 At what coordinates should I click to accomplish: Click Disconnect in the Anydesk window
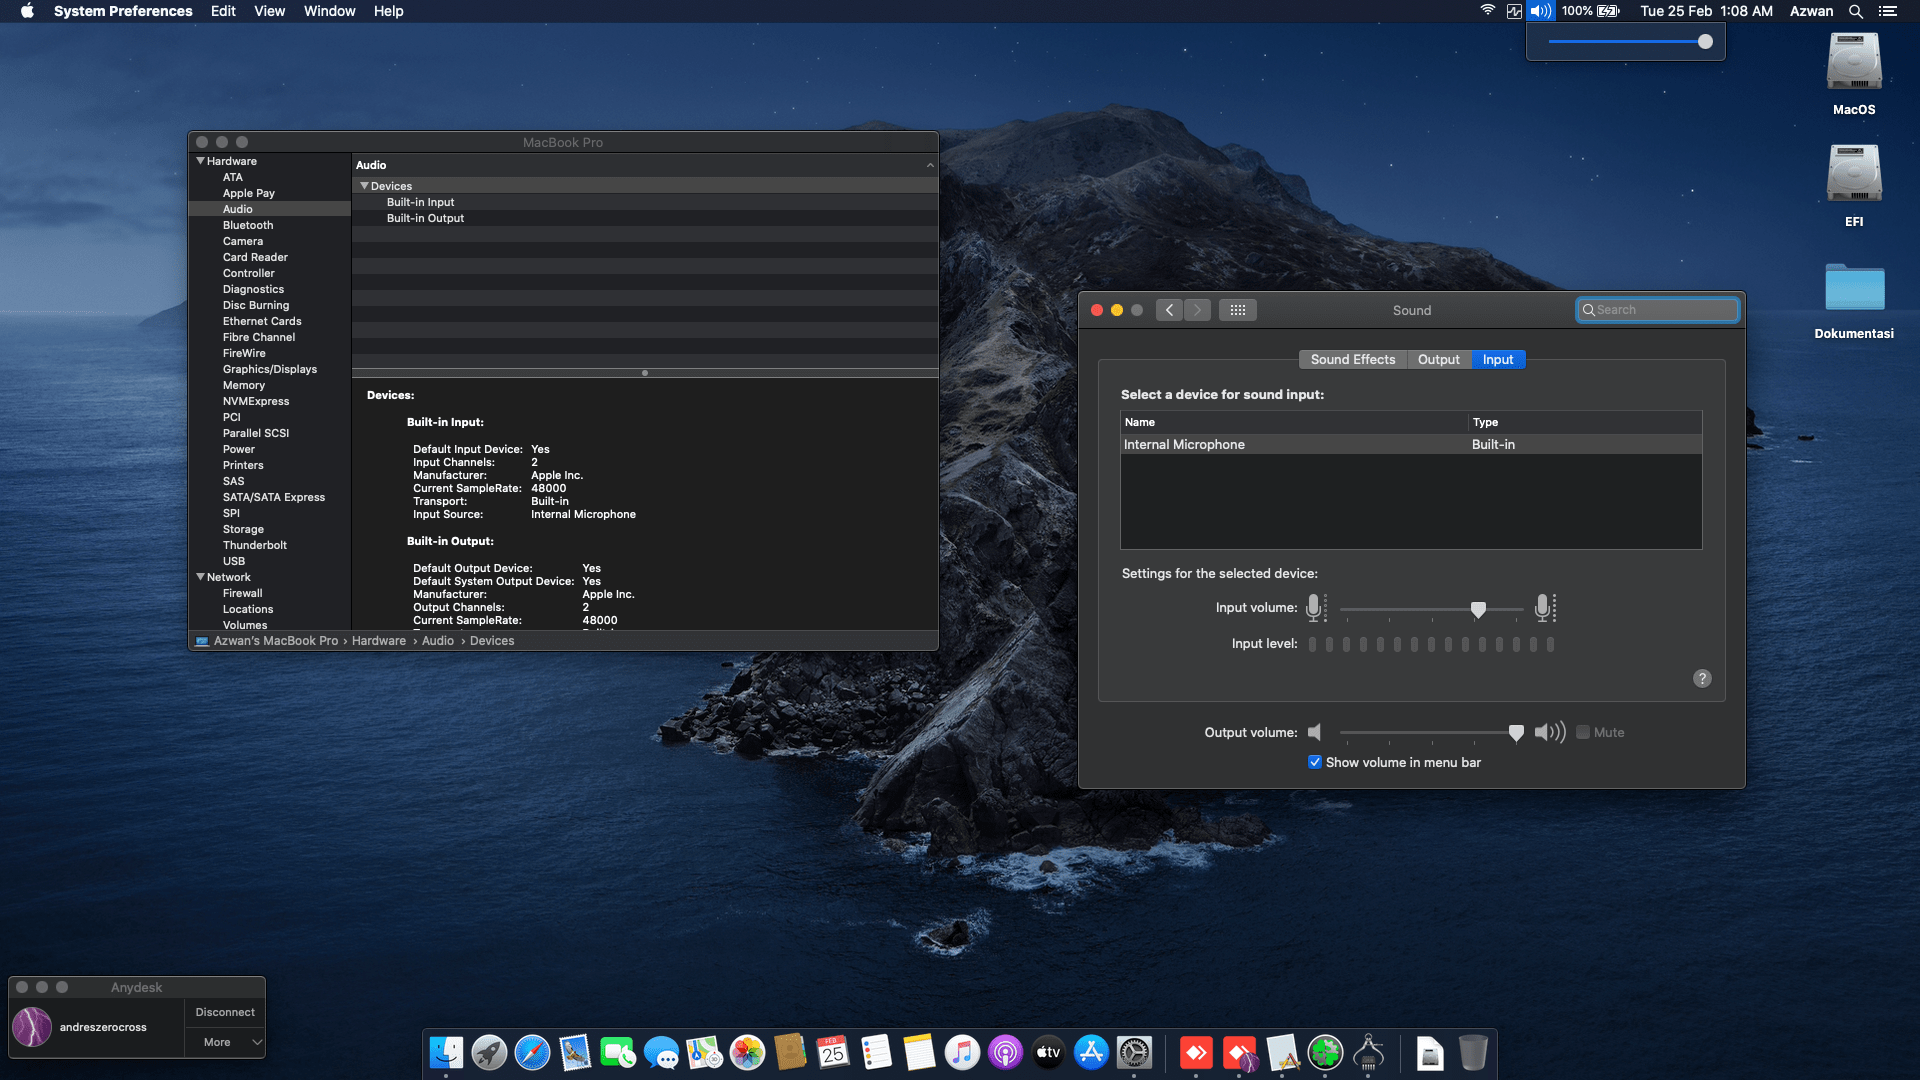point(225,1012)
